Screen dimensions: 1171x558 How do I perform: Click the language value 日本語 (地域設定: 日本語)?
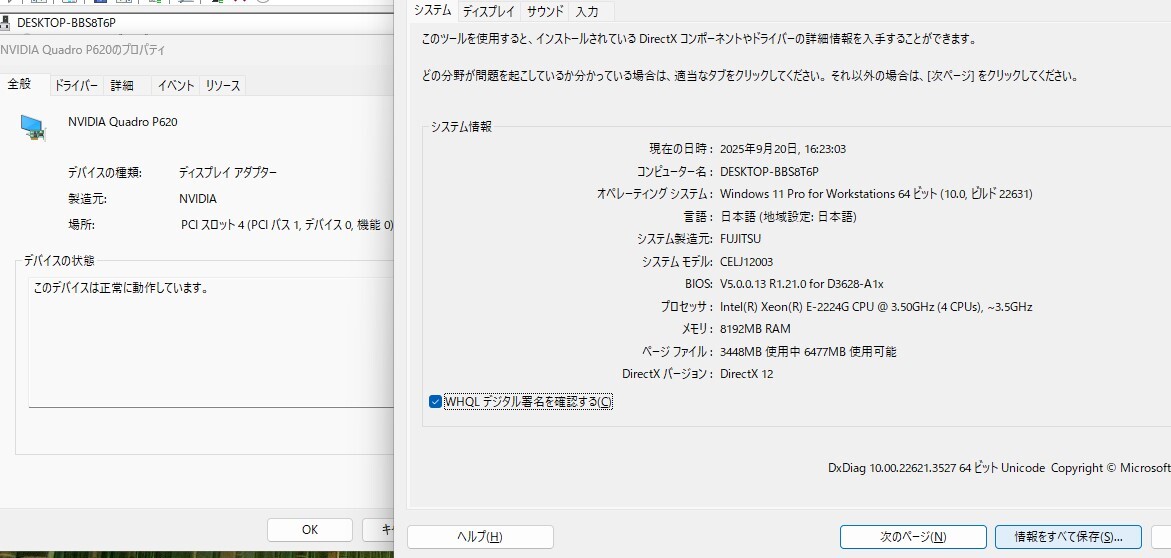pyautogui.click(x=788, y=217)
